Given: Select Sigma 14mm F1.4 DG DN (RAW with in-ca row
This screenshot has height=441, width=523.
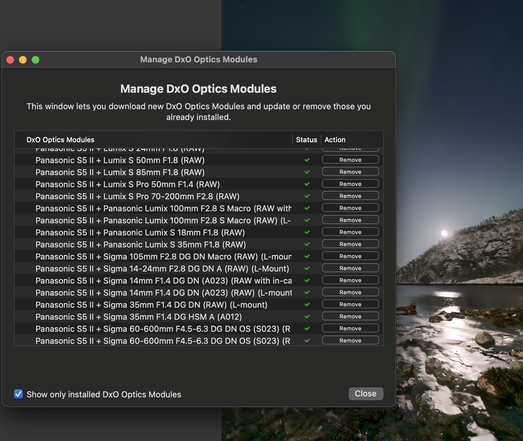Looking at the screenshot, I should 199,281.
